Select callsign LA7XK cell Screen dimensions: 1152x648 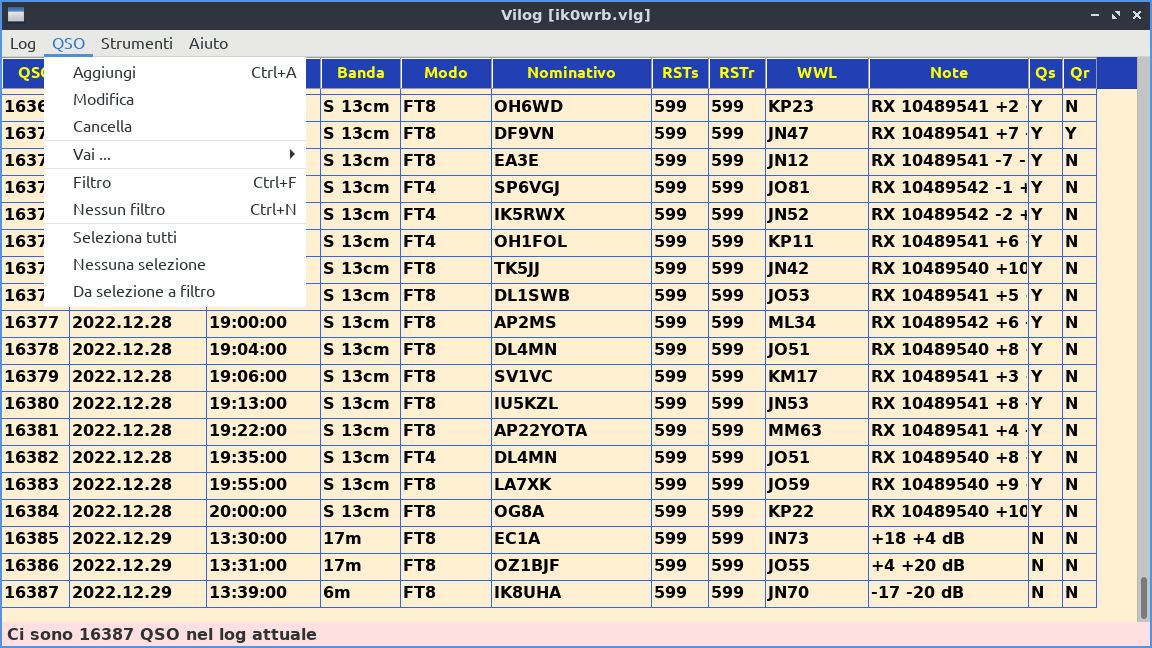click(572, 484)
